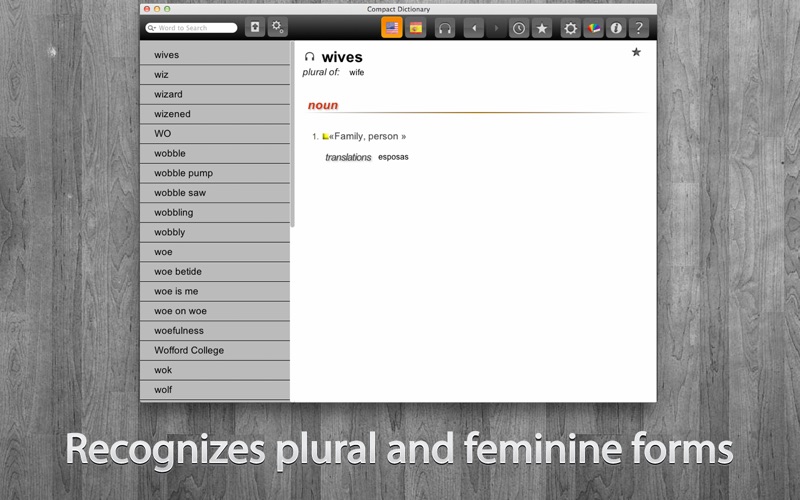Click the colorful book icon

click(x=593, y=28)
